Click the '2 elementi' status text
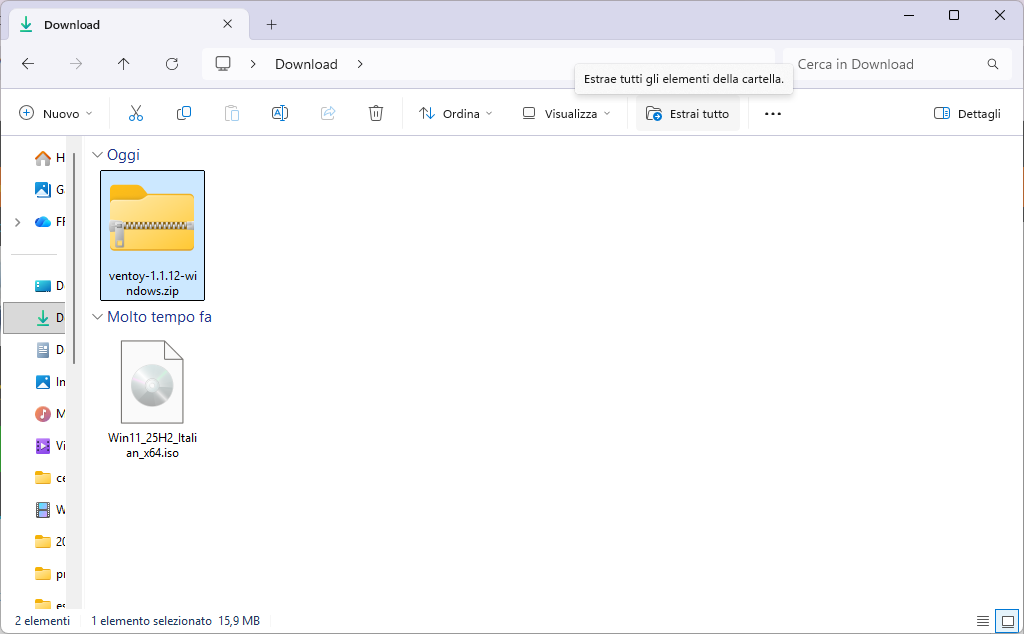This screenshot has width=1024, height=634. point(42,621)
